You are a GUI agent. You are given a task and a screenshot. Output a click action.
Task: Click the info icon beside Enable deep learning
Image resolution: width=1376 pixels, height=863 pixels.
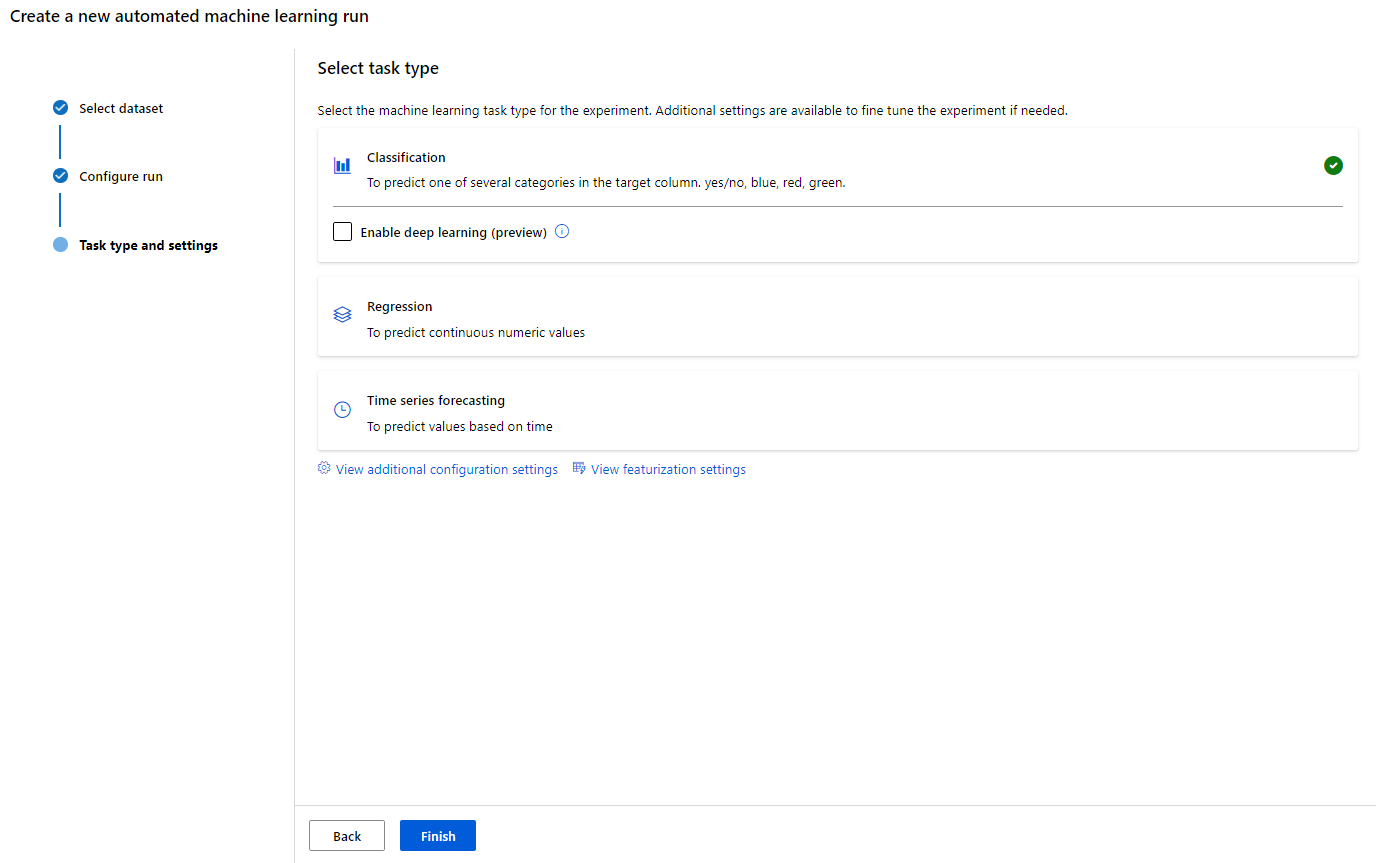click(x=562, y=232)
